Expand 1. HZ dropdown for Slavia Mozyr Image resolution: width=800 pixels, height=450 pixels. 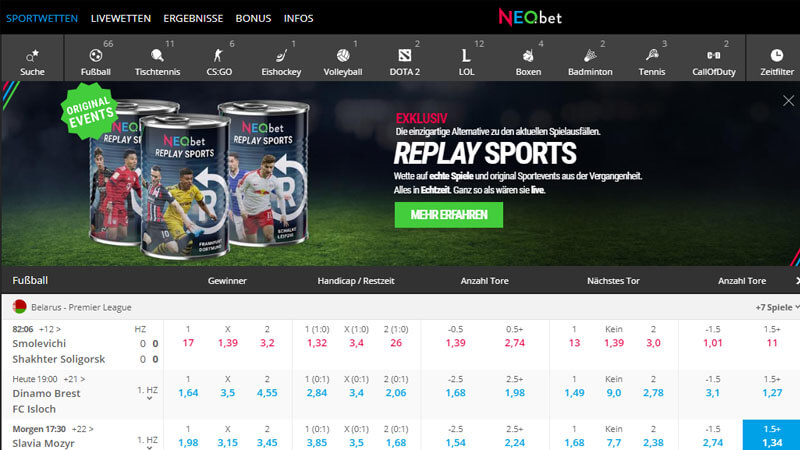[x=147, y=442]
